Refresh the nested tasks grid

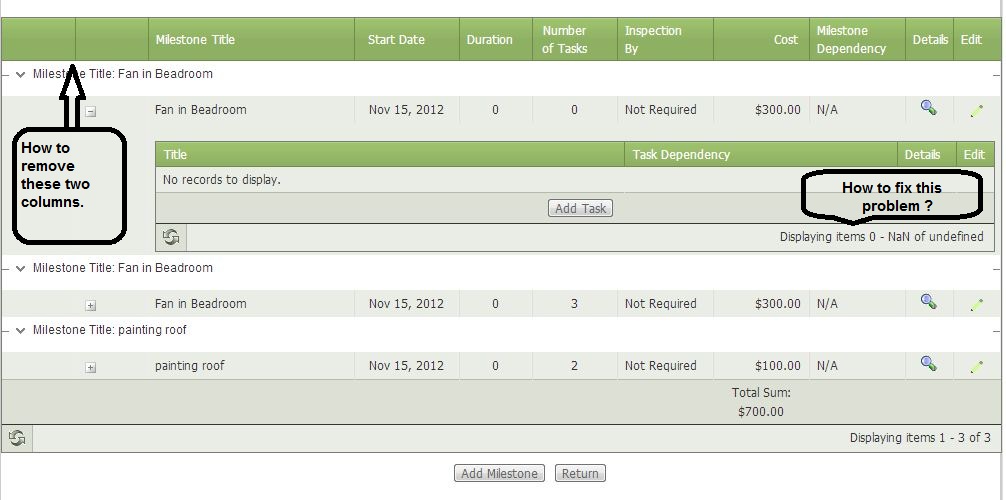(x=171, y=237)
